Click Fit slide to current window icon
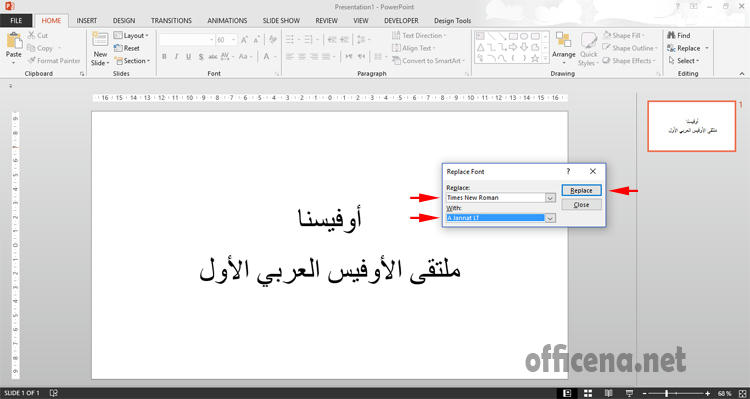Screen dimensions: 750x399 pos(741,393)
